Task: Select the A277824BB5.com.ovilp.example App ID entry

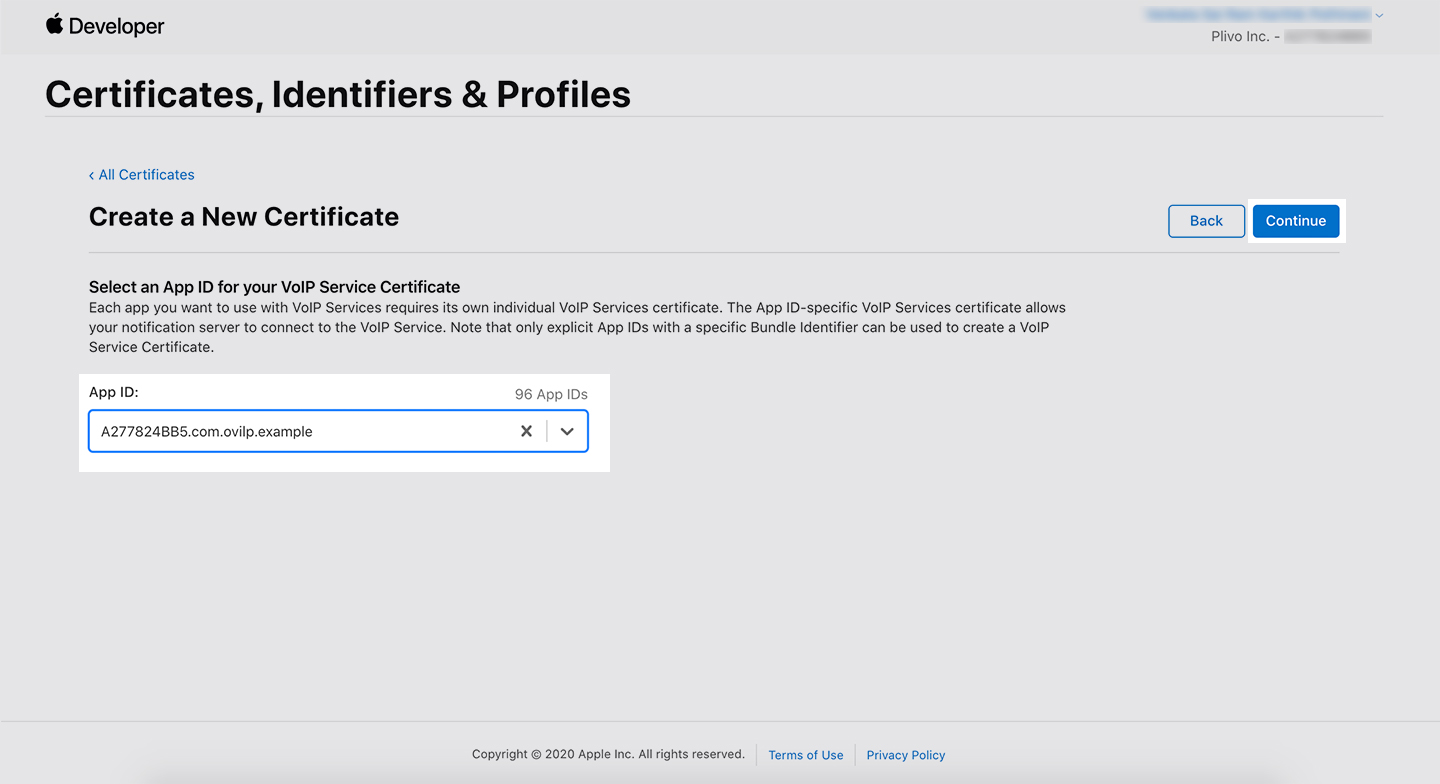Action: [206, 431]
